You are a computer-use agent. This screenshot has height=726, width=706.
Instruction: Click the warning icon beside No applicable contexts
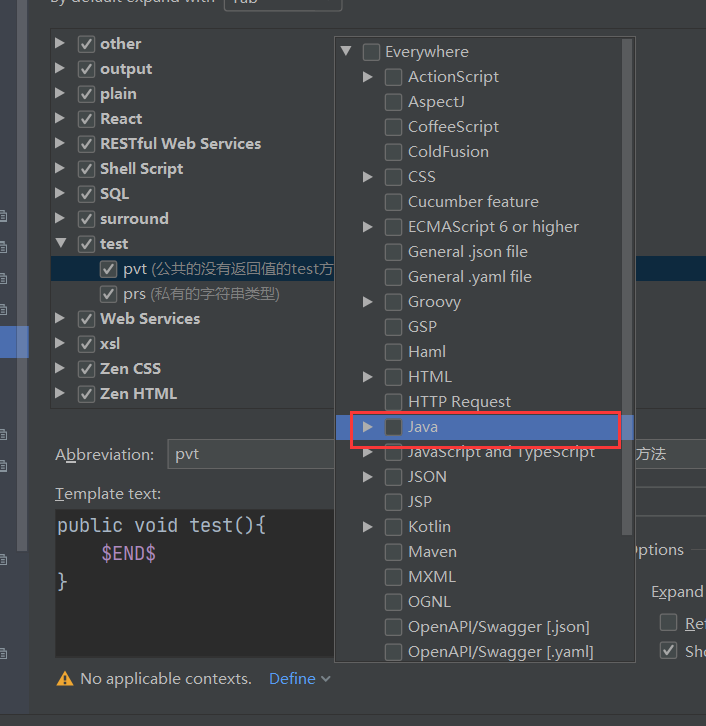point(65,679)
